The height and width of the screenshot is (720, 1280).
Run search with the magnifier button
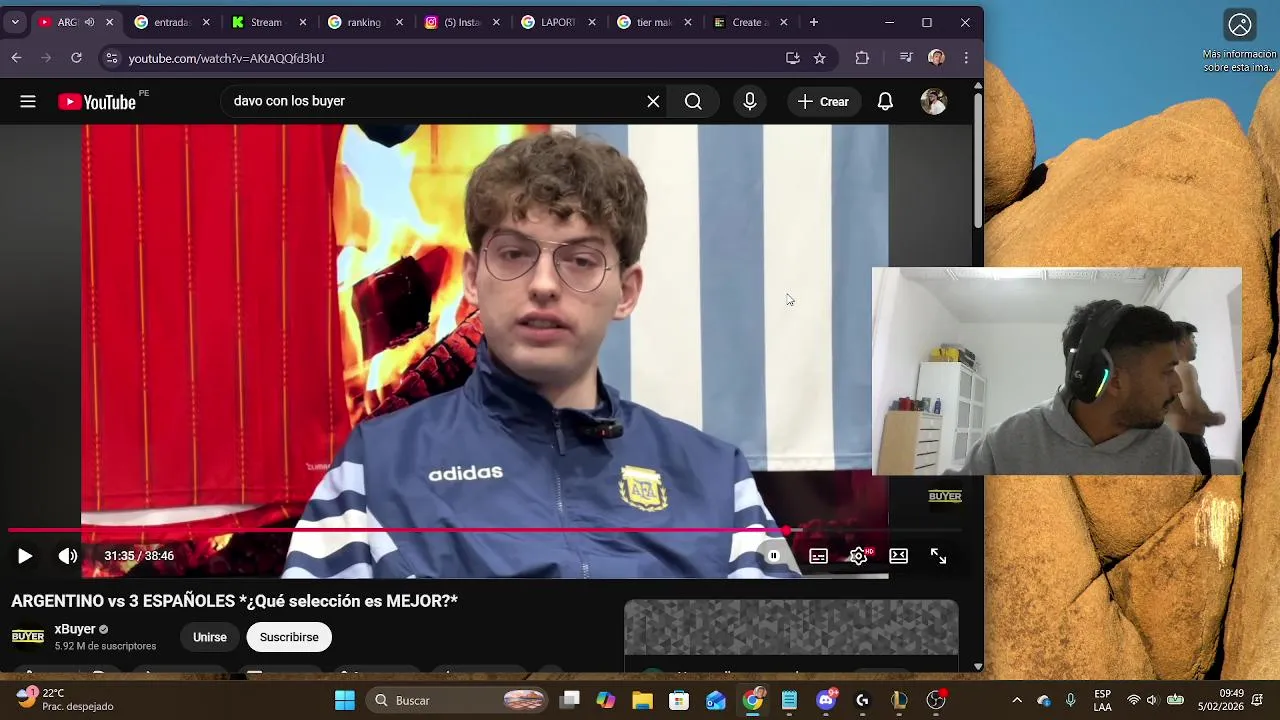point(693,101)
